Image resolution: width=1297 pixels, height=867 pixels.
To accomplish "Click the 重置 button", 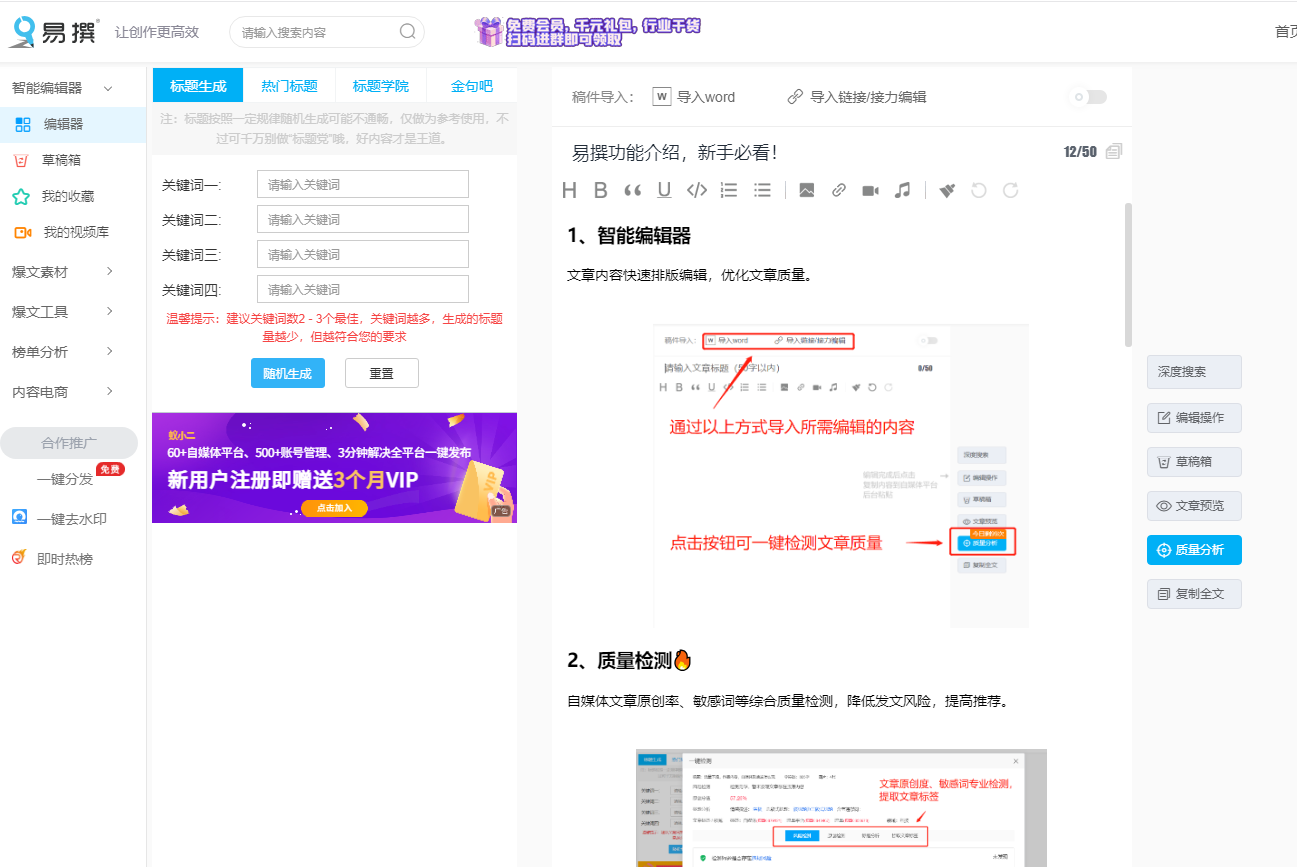I will (x=381, y=373).
